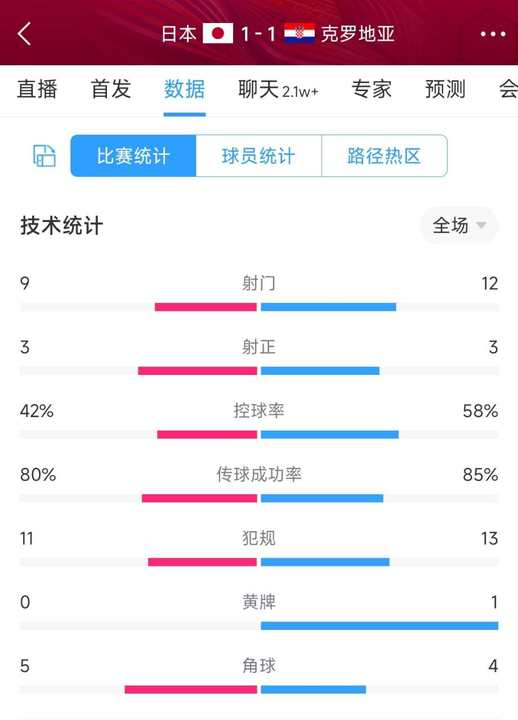Switch to the 球员统计 segment

click(x=259, y=156)
